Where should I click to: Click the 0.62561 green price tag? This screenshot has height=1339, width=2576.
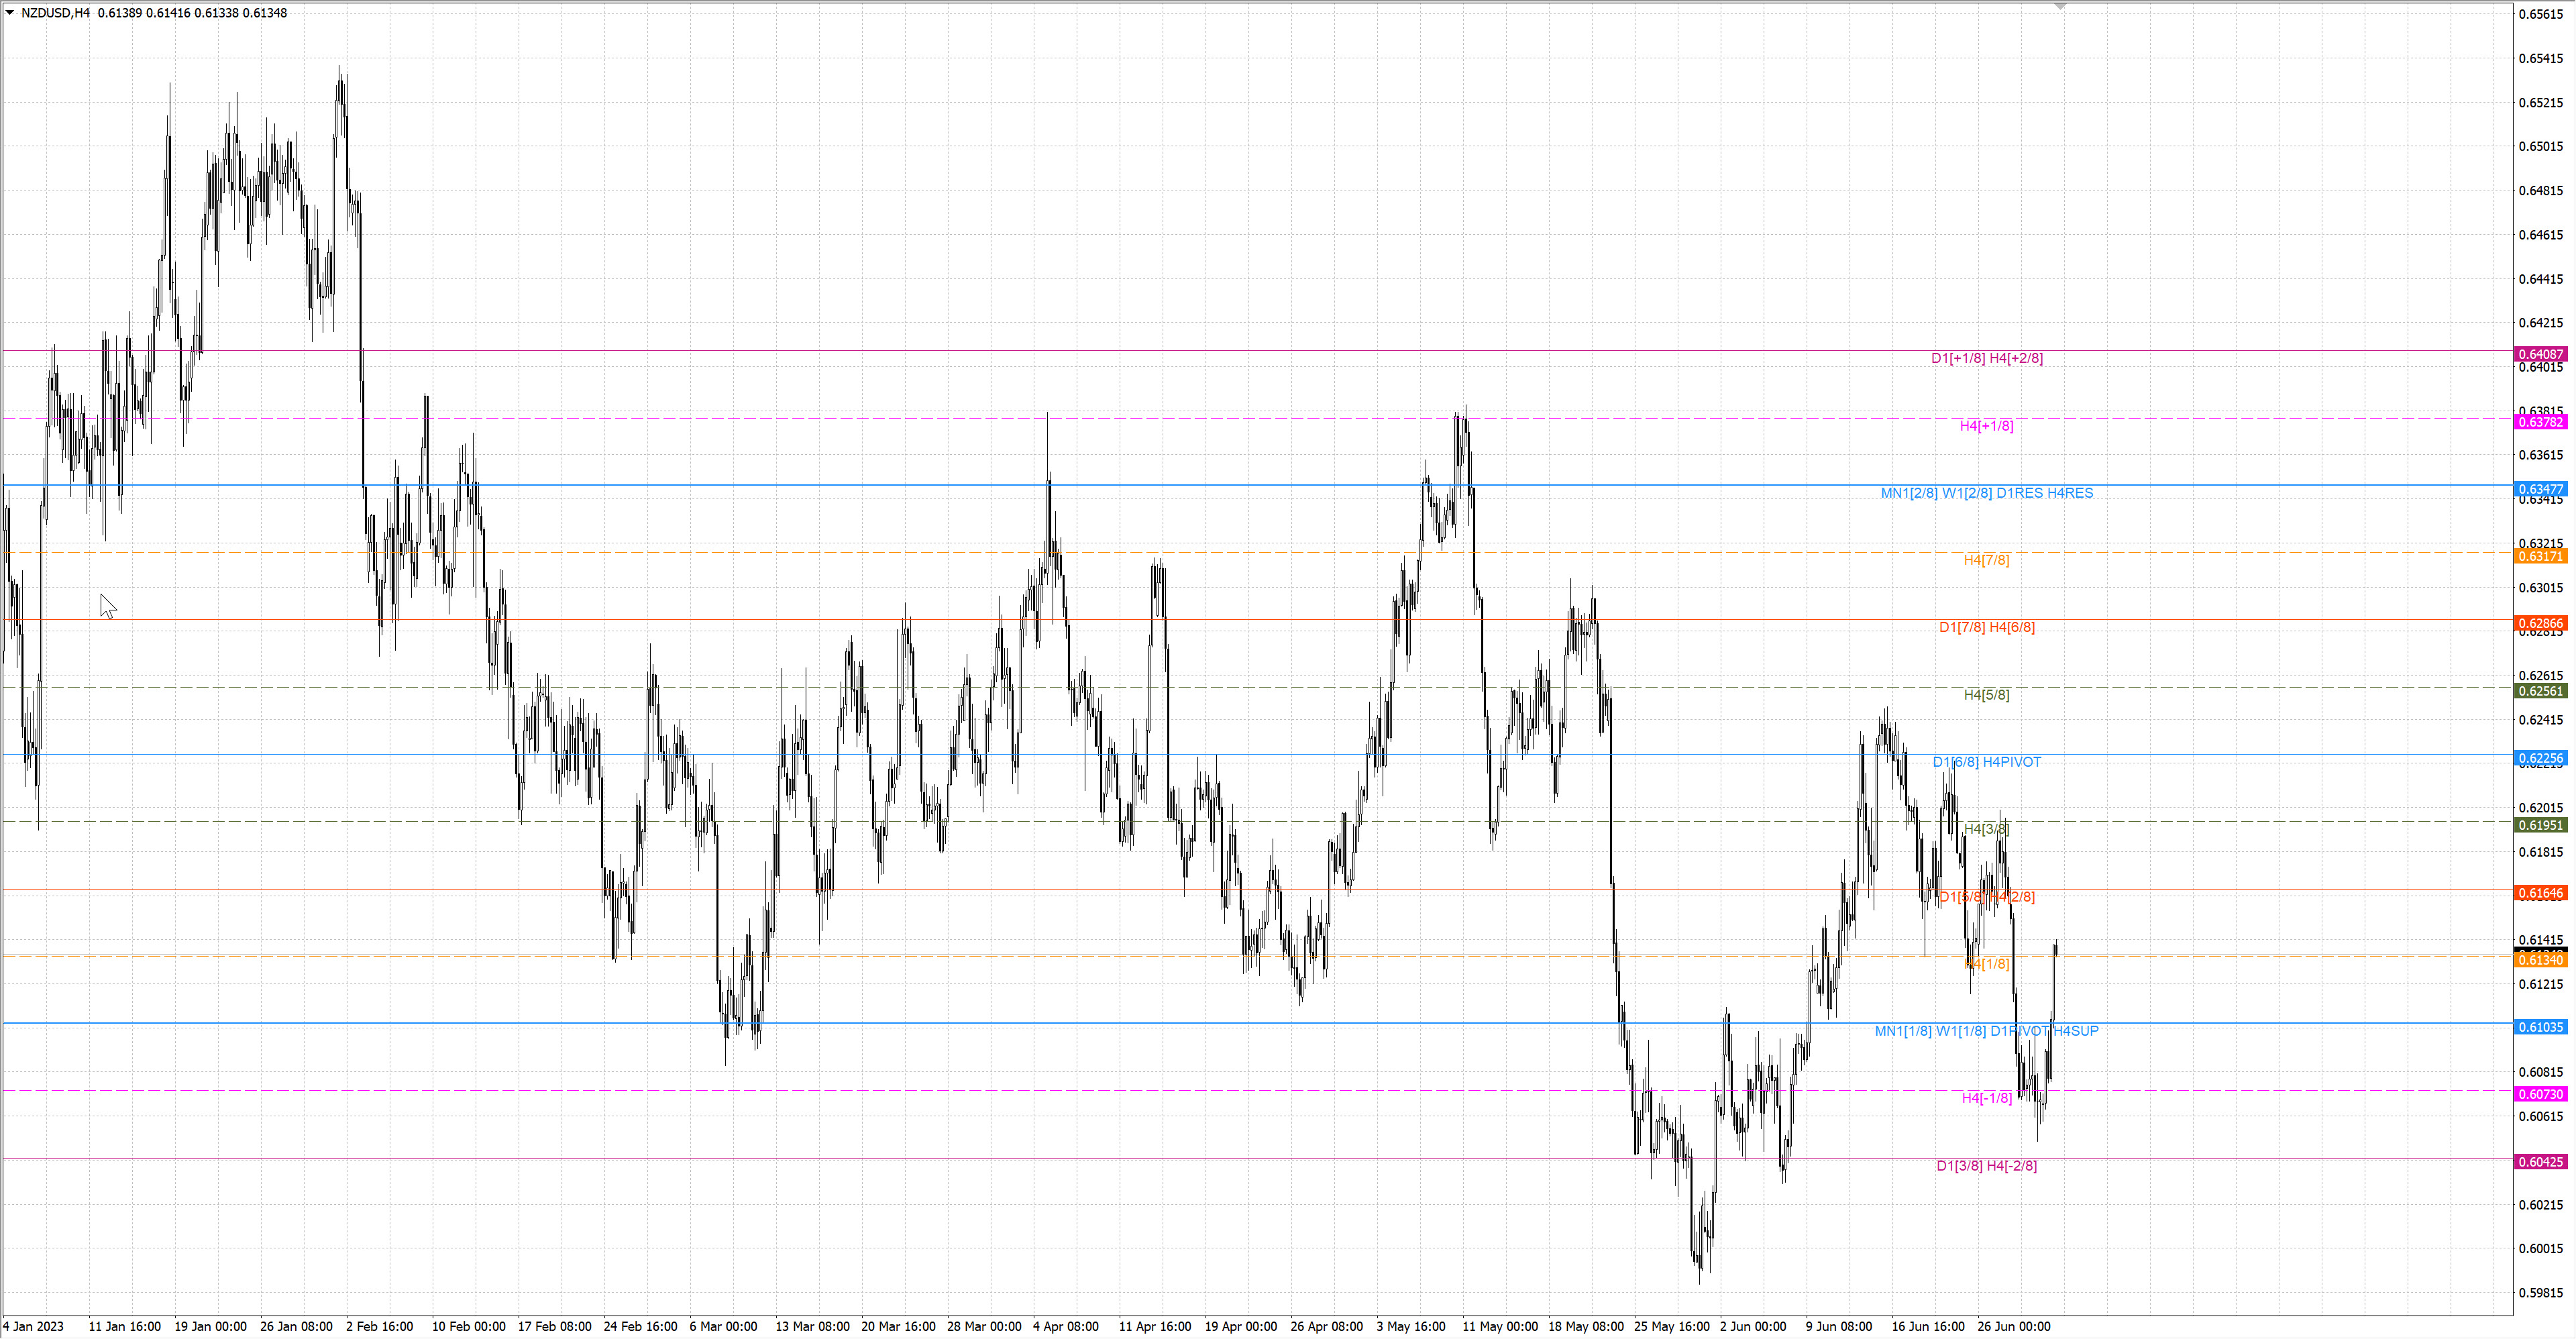click(x=2541, y=691)
